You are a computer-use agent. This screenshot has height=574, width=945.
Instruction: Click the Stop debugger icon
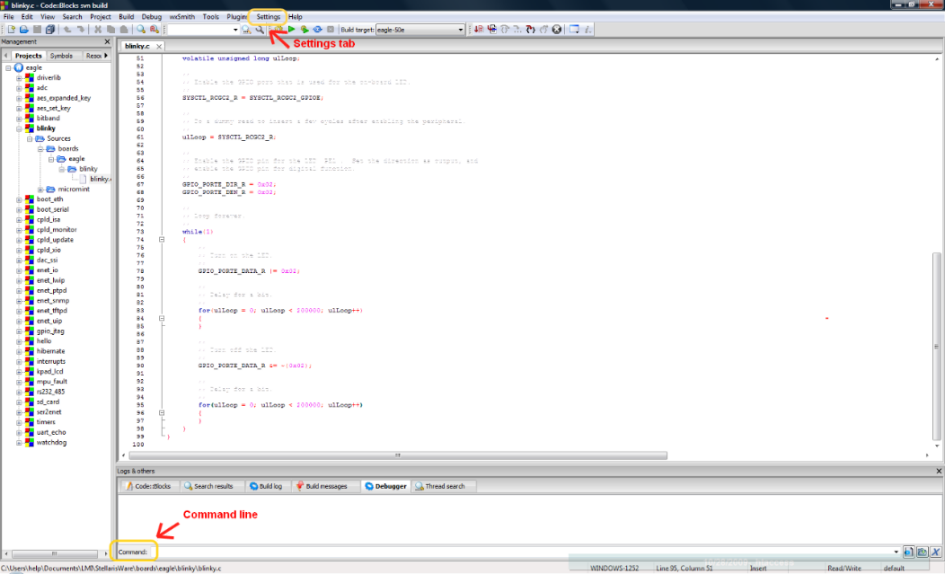(557, 30)
